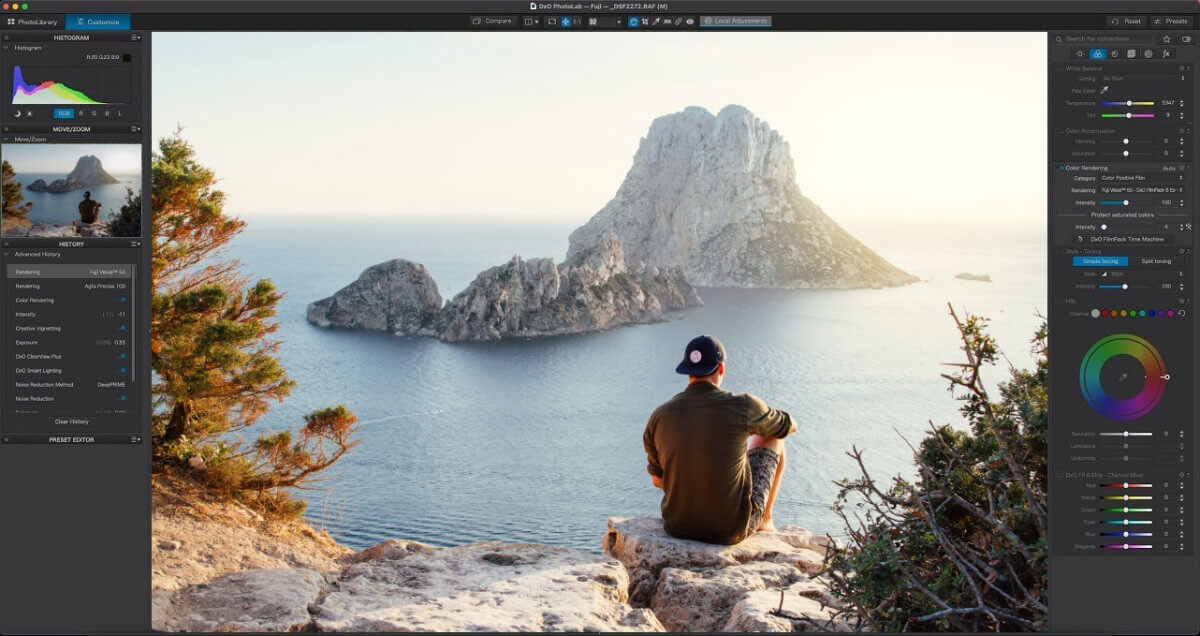Open DxO FilmPack Time Machine

pyautogui.click(x=1122, y=239)
